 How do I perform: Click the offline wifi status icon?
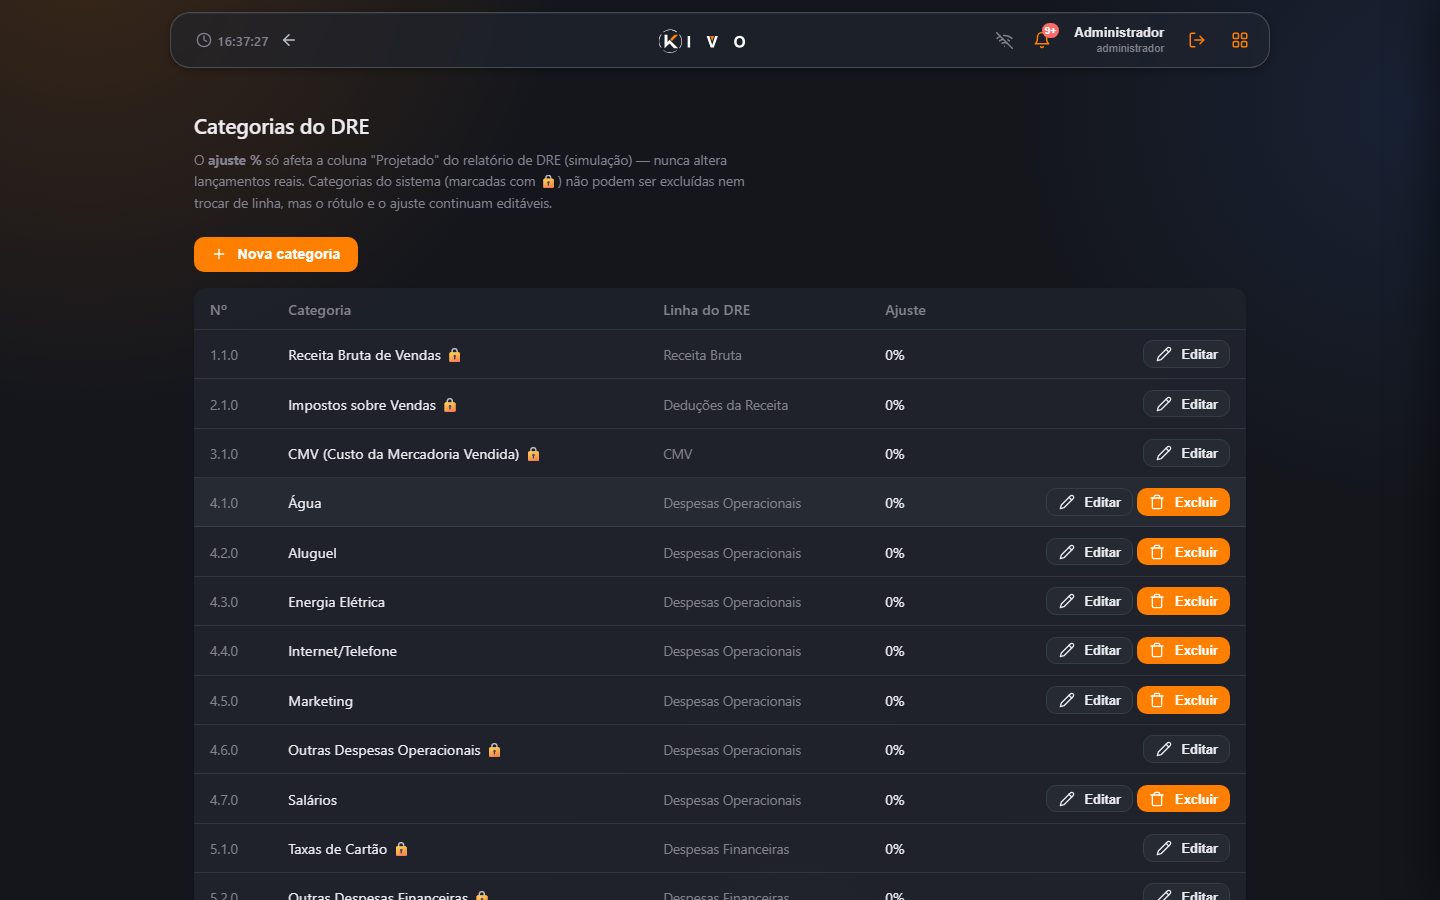pyautogui.click(x=1005, y=40)
